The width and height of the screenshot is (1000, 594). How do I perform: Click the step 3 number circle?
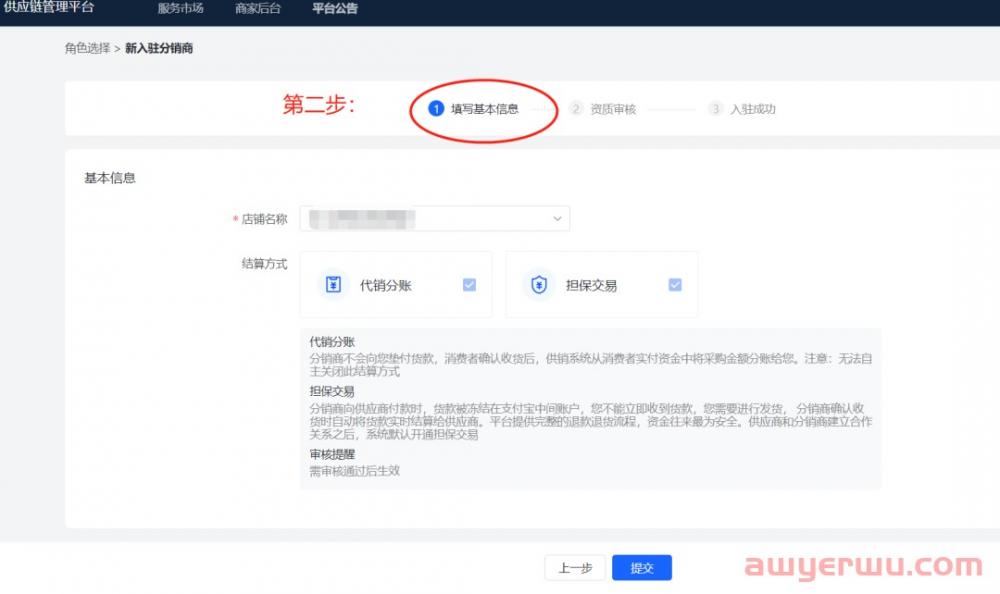(715, 109)
